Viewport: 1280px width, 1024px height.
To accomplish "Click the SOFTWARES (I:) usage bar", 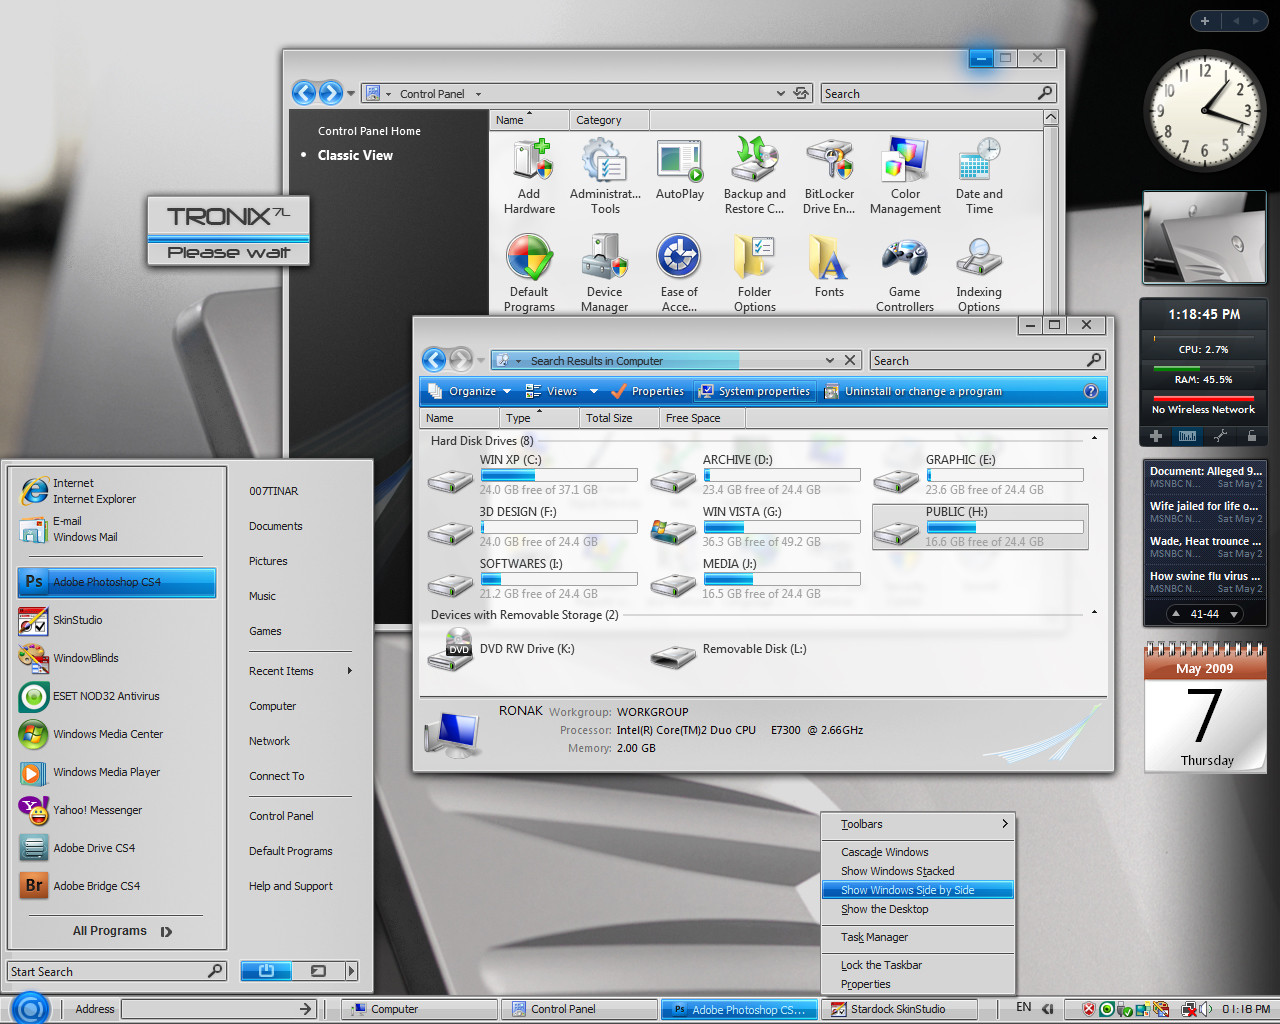I will point(559,579).
